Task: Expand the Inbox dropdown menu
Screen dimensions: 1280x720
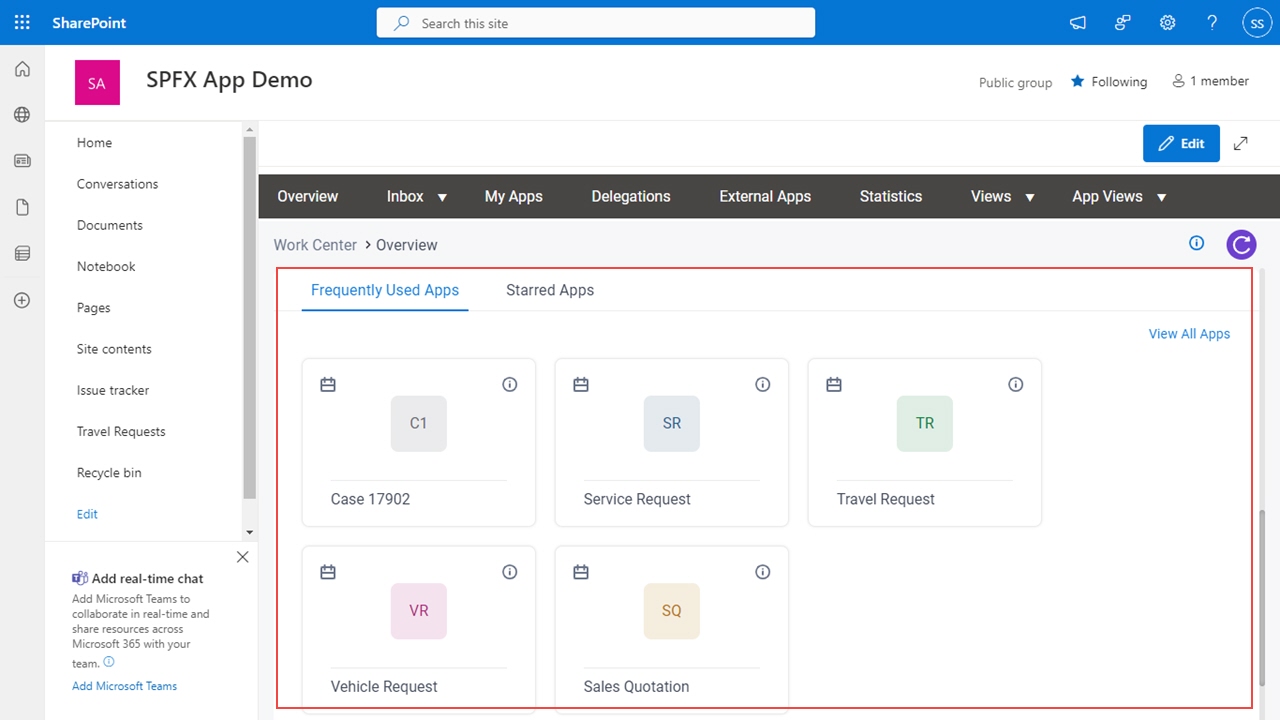Action: point(442,197)
